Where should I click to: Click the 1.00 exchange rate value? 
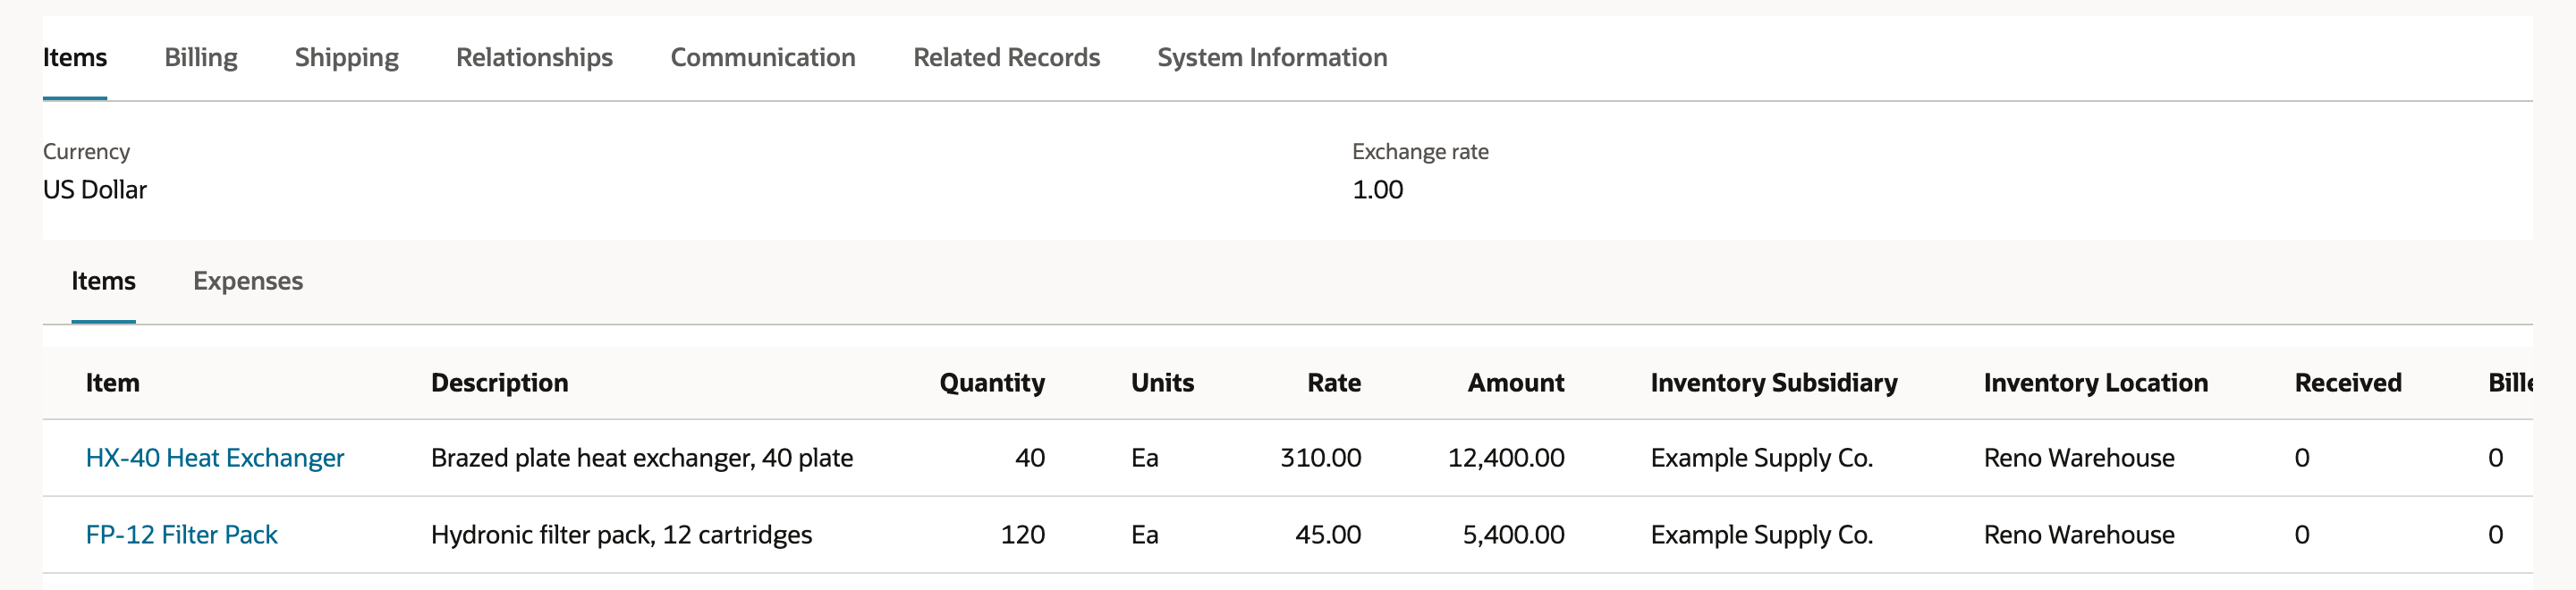tap(1378, 190)
